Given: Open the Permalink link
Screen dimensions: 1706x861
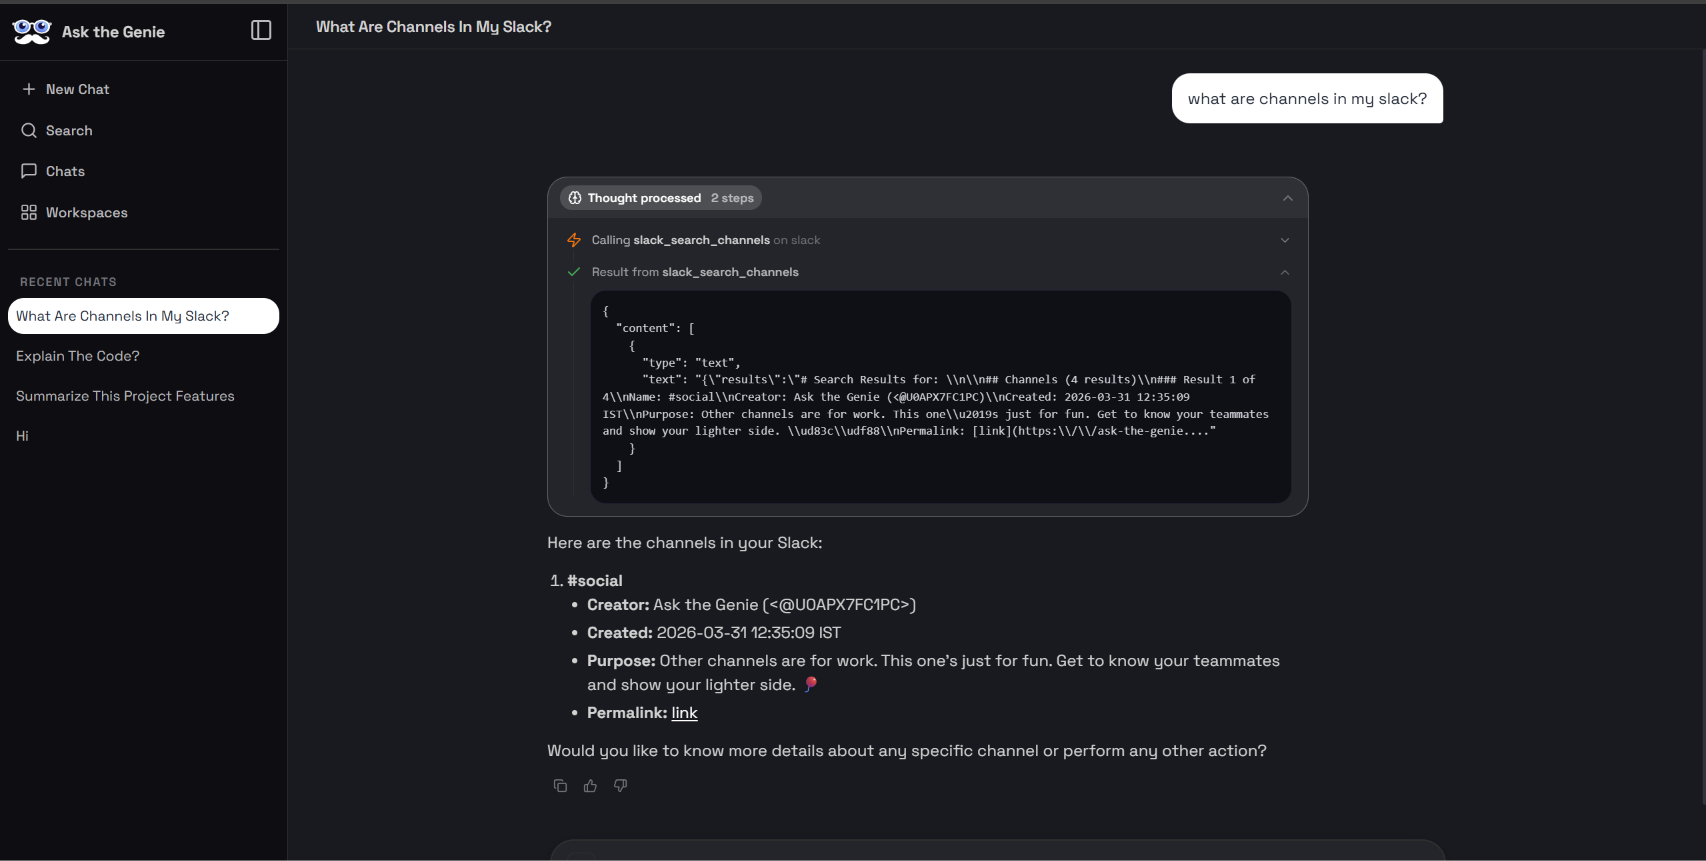Looking at the screenshot, I should tap(684, 713).
